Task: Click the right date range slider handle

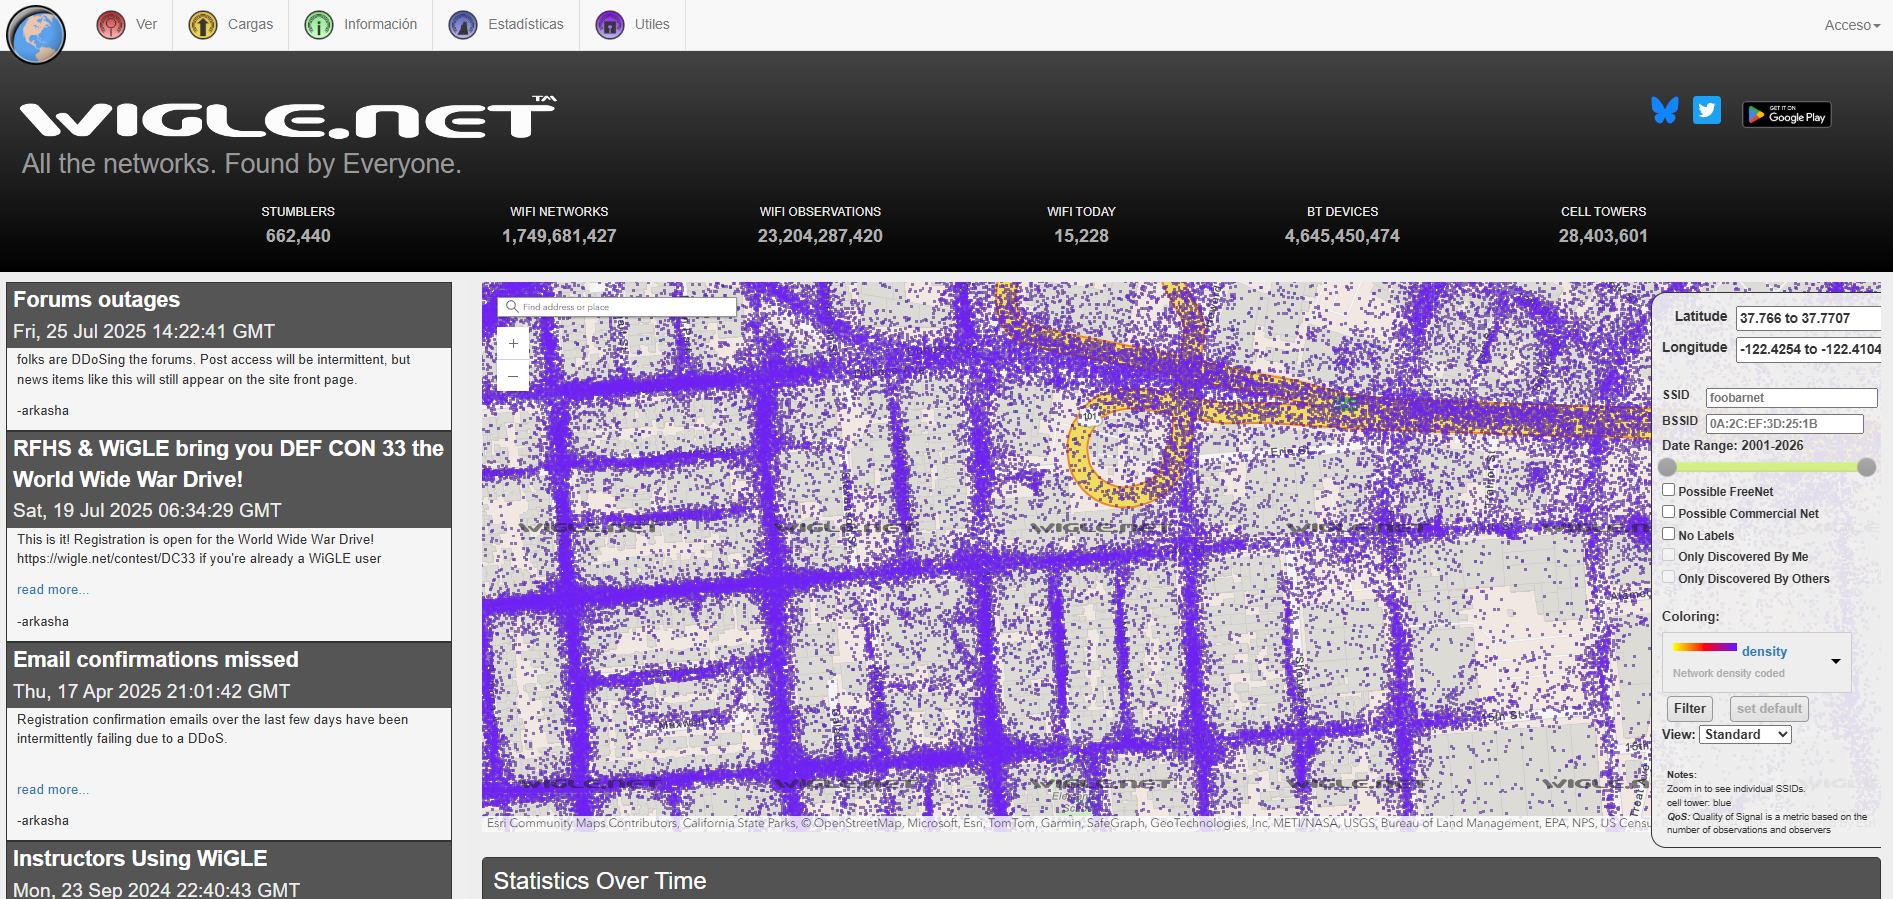Action: [1867, 467]
